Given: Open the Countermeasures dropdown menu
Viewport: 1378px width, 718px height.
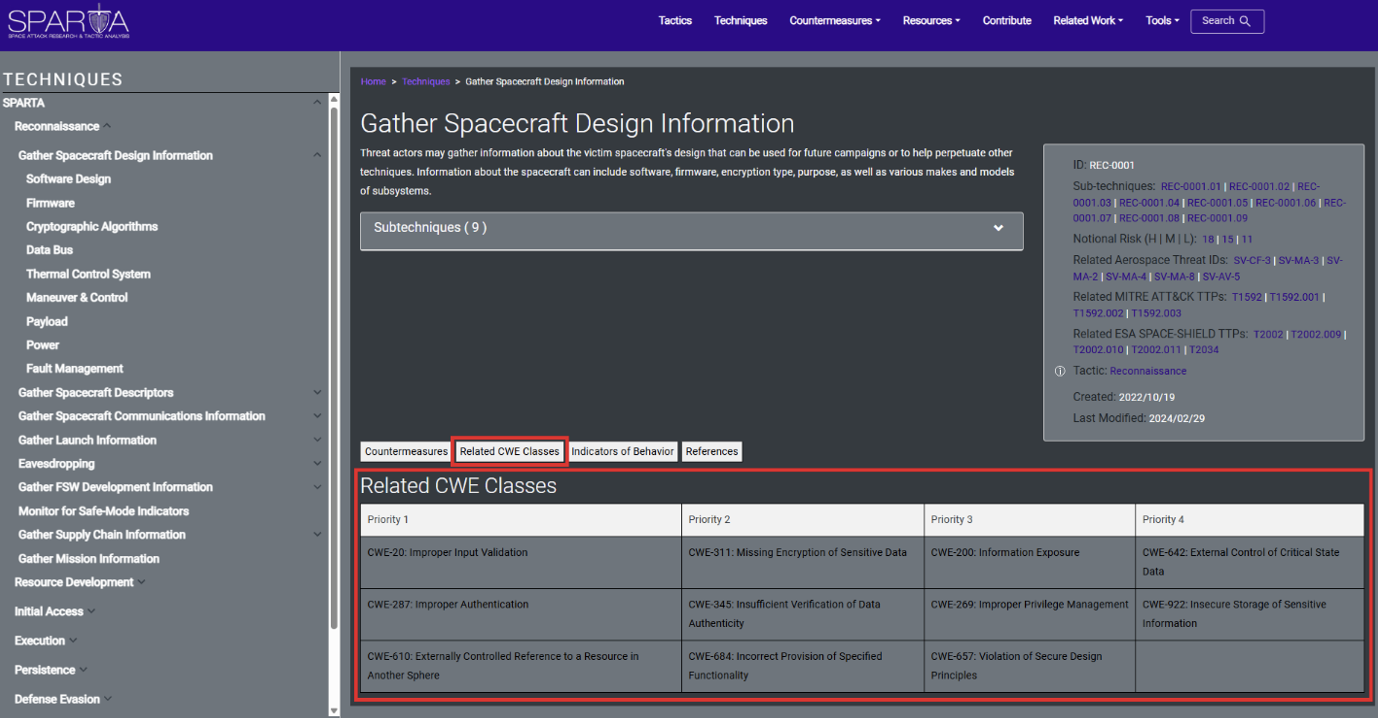Looking at the screenshot, I should [835, 21].
